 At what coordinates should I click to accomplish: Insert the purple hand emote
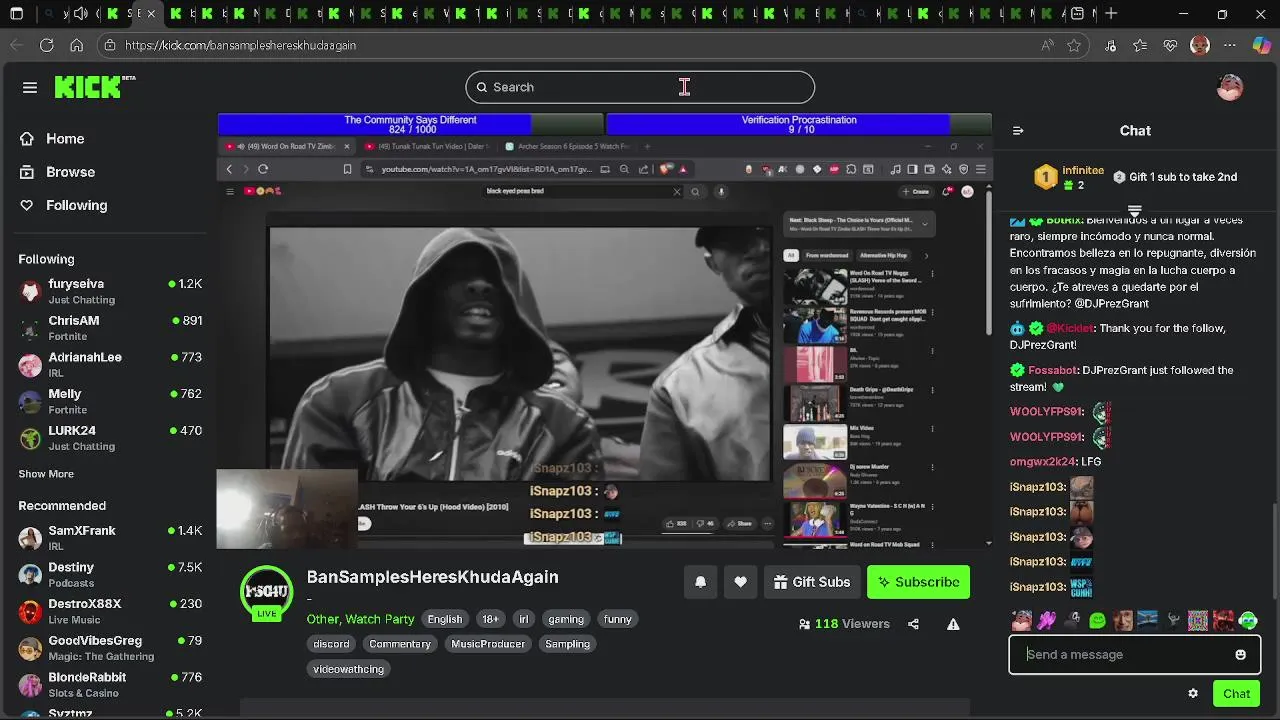tap(1047, 621)
